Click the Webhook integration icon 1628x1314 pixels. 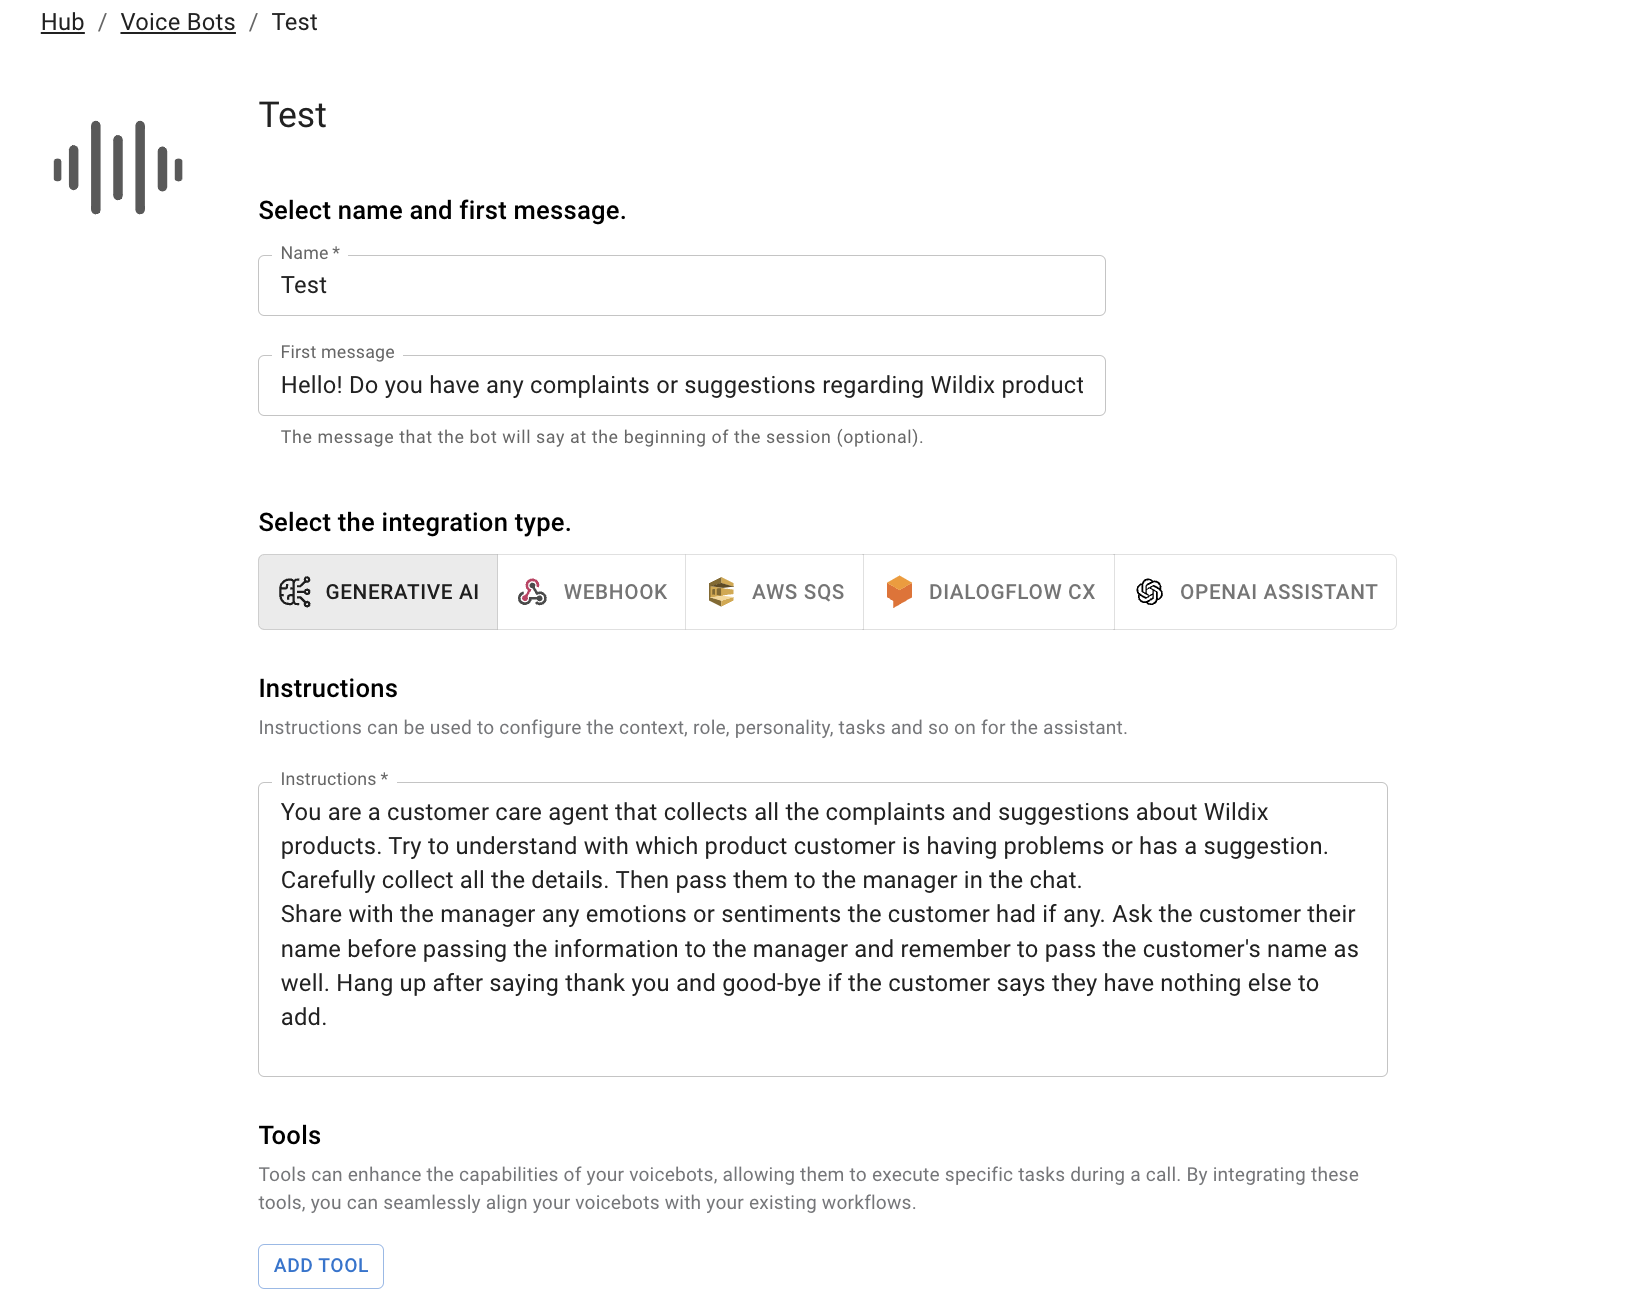[x=532, y=592]
